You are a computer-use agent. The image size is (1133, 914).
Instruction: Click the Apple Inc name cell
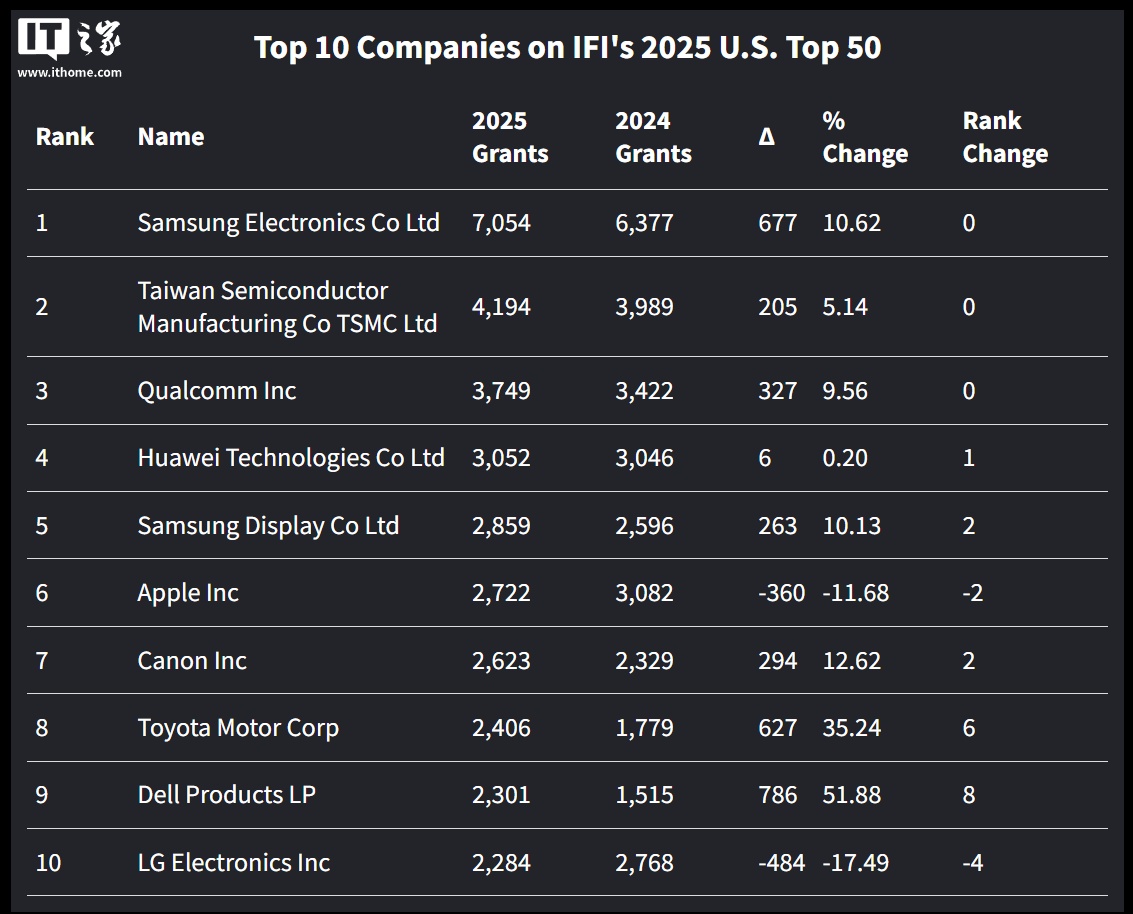tap(188, 593)
